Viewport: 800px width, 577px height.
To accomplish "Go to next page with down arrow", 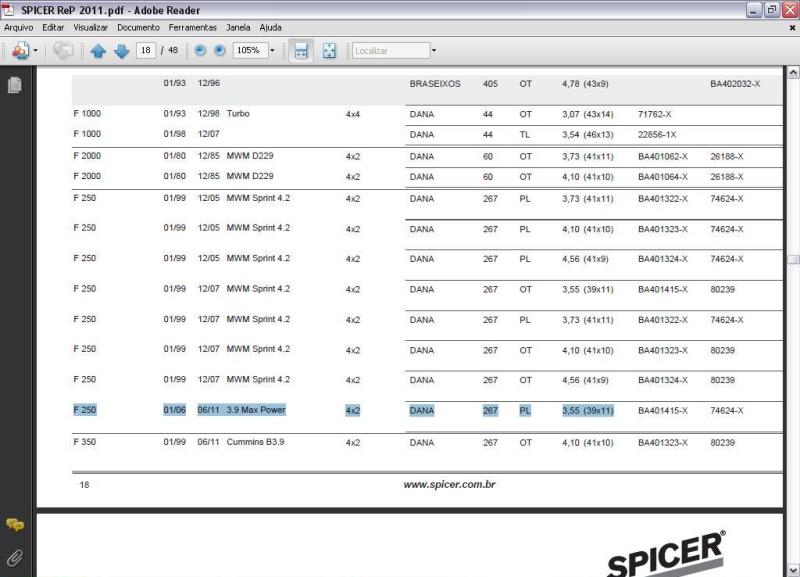I will tap(121, 51).
